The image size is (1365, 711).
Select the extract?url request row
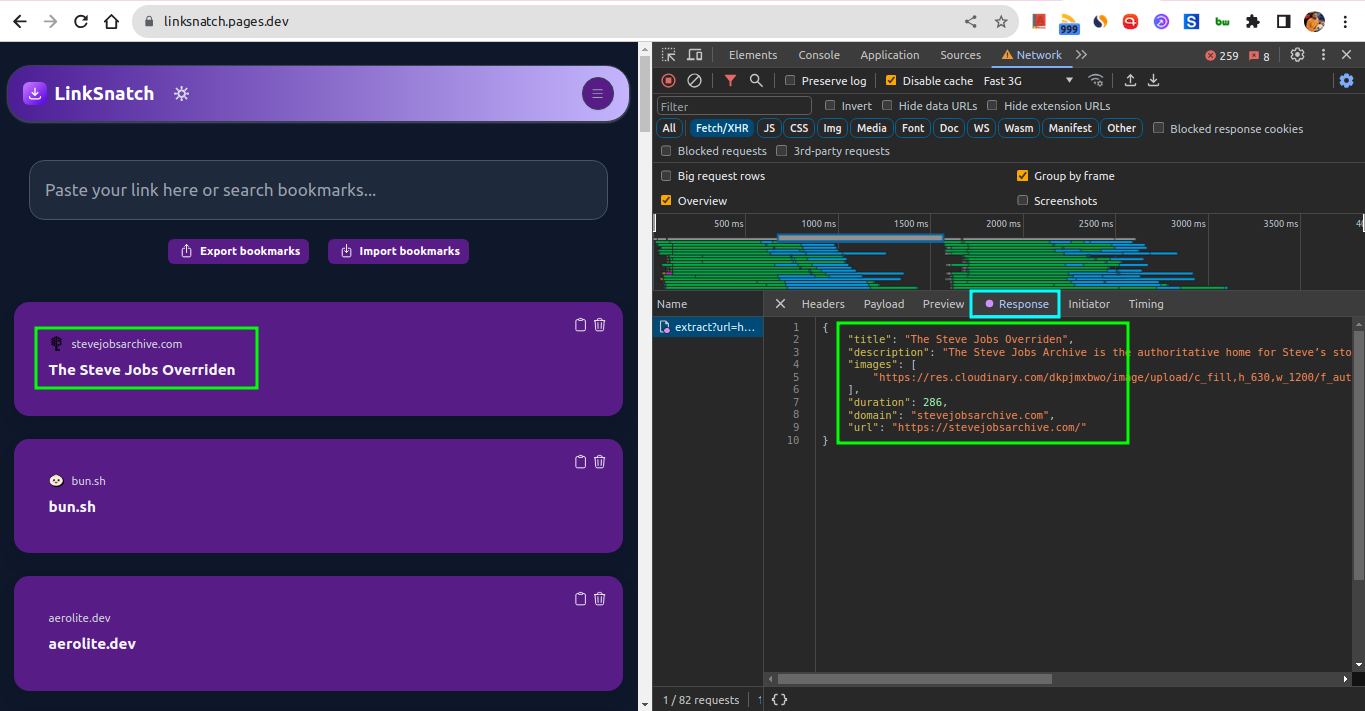pos(708,327)
